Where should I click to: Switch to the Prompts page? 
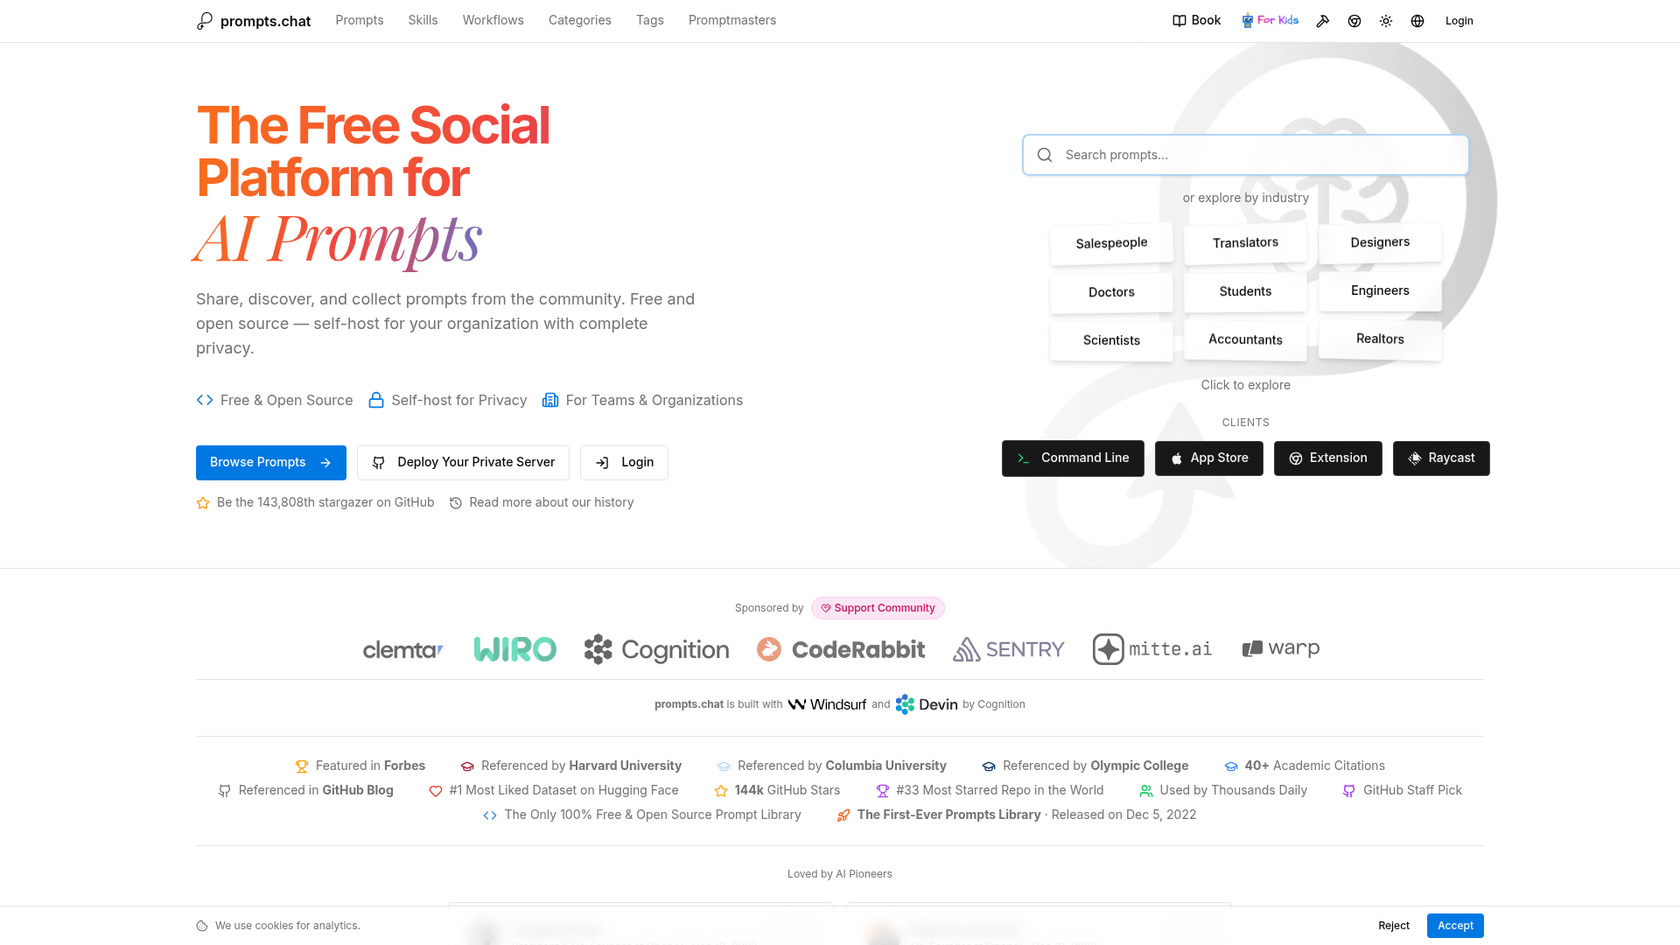[x=359, y=20]
